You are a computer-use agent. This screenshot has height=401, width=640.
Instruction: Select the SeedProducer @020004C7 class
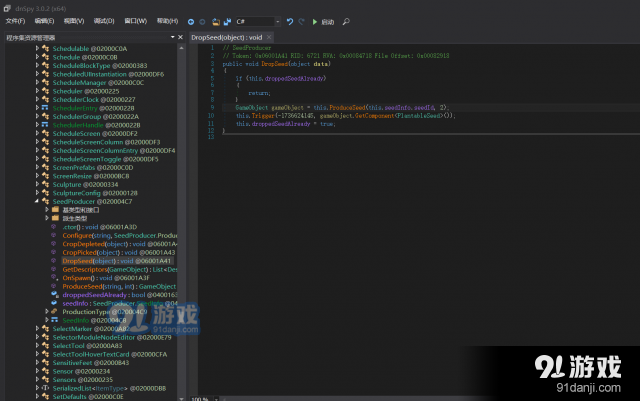tap(92, 201)
